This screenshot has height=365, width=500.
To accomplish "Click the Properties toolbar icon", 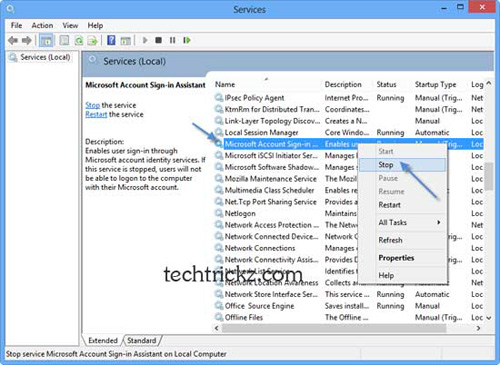I will pos(64,41).
